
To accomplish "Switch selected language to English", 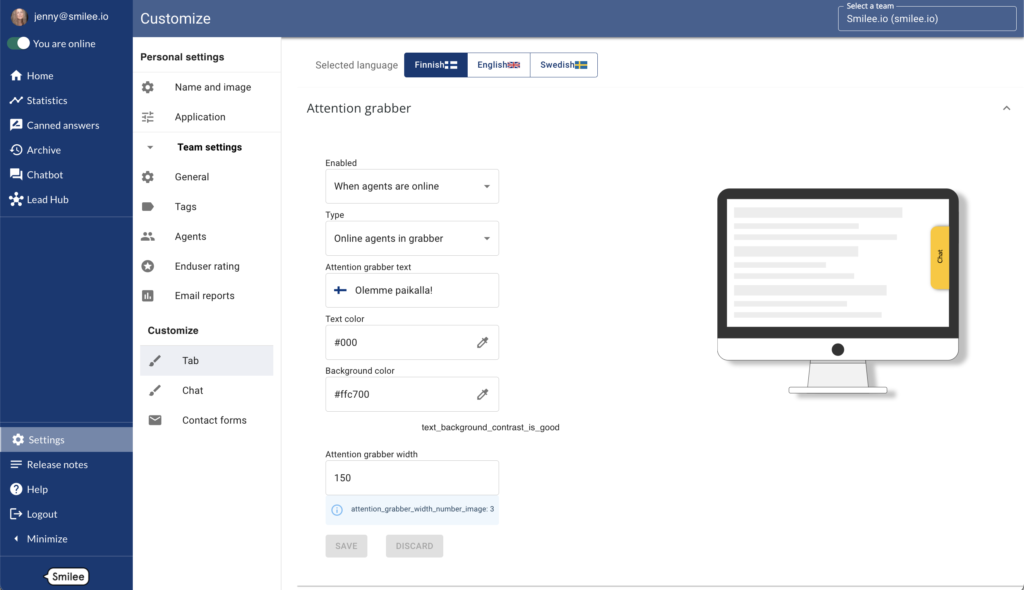I will click(498, 65).
